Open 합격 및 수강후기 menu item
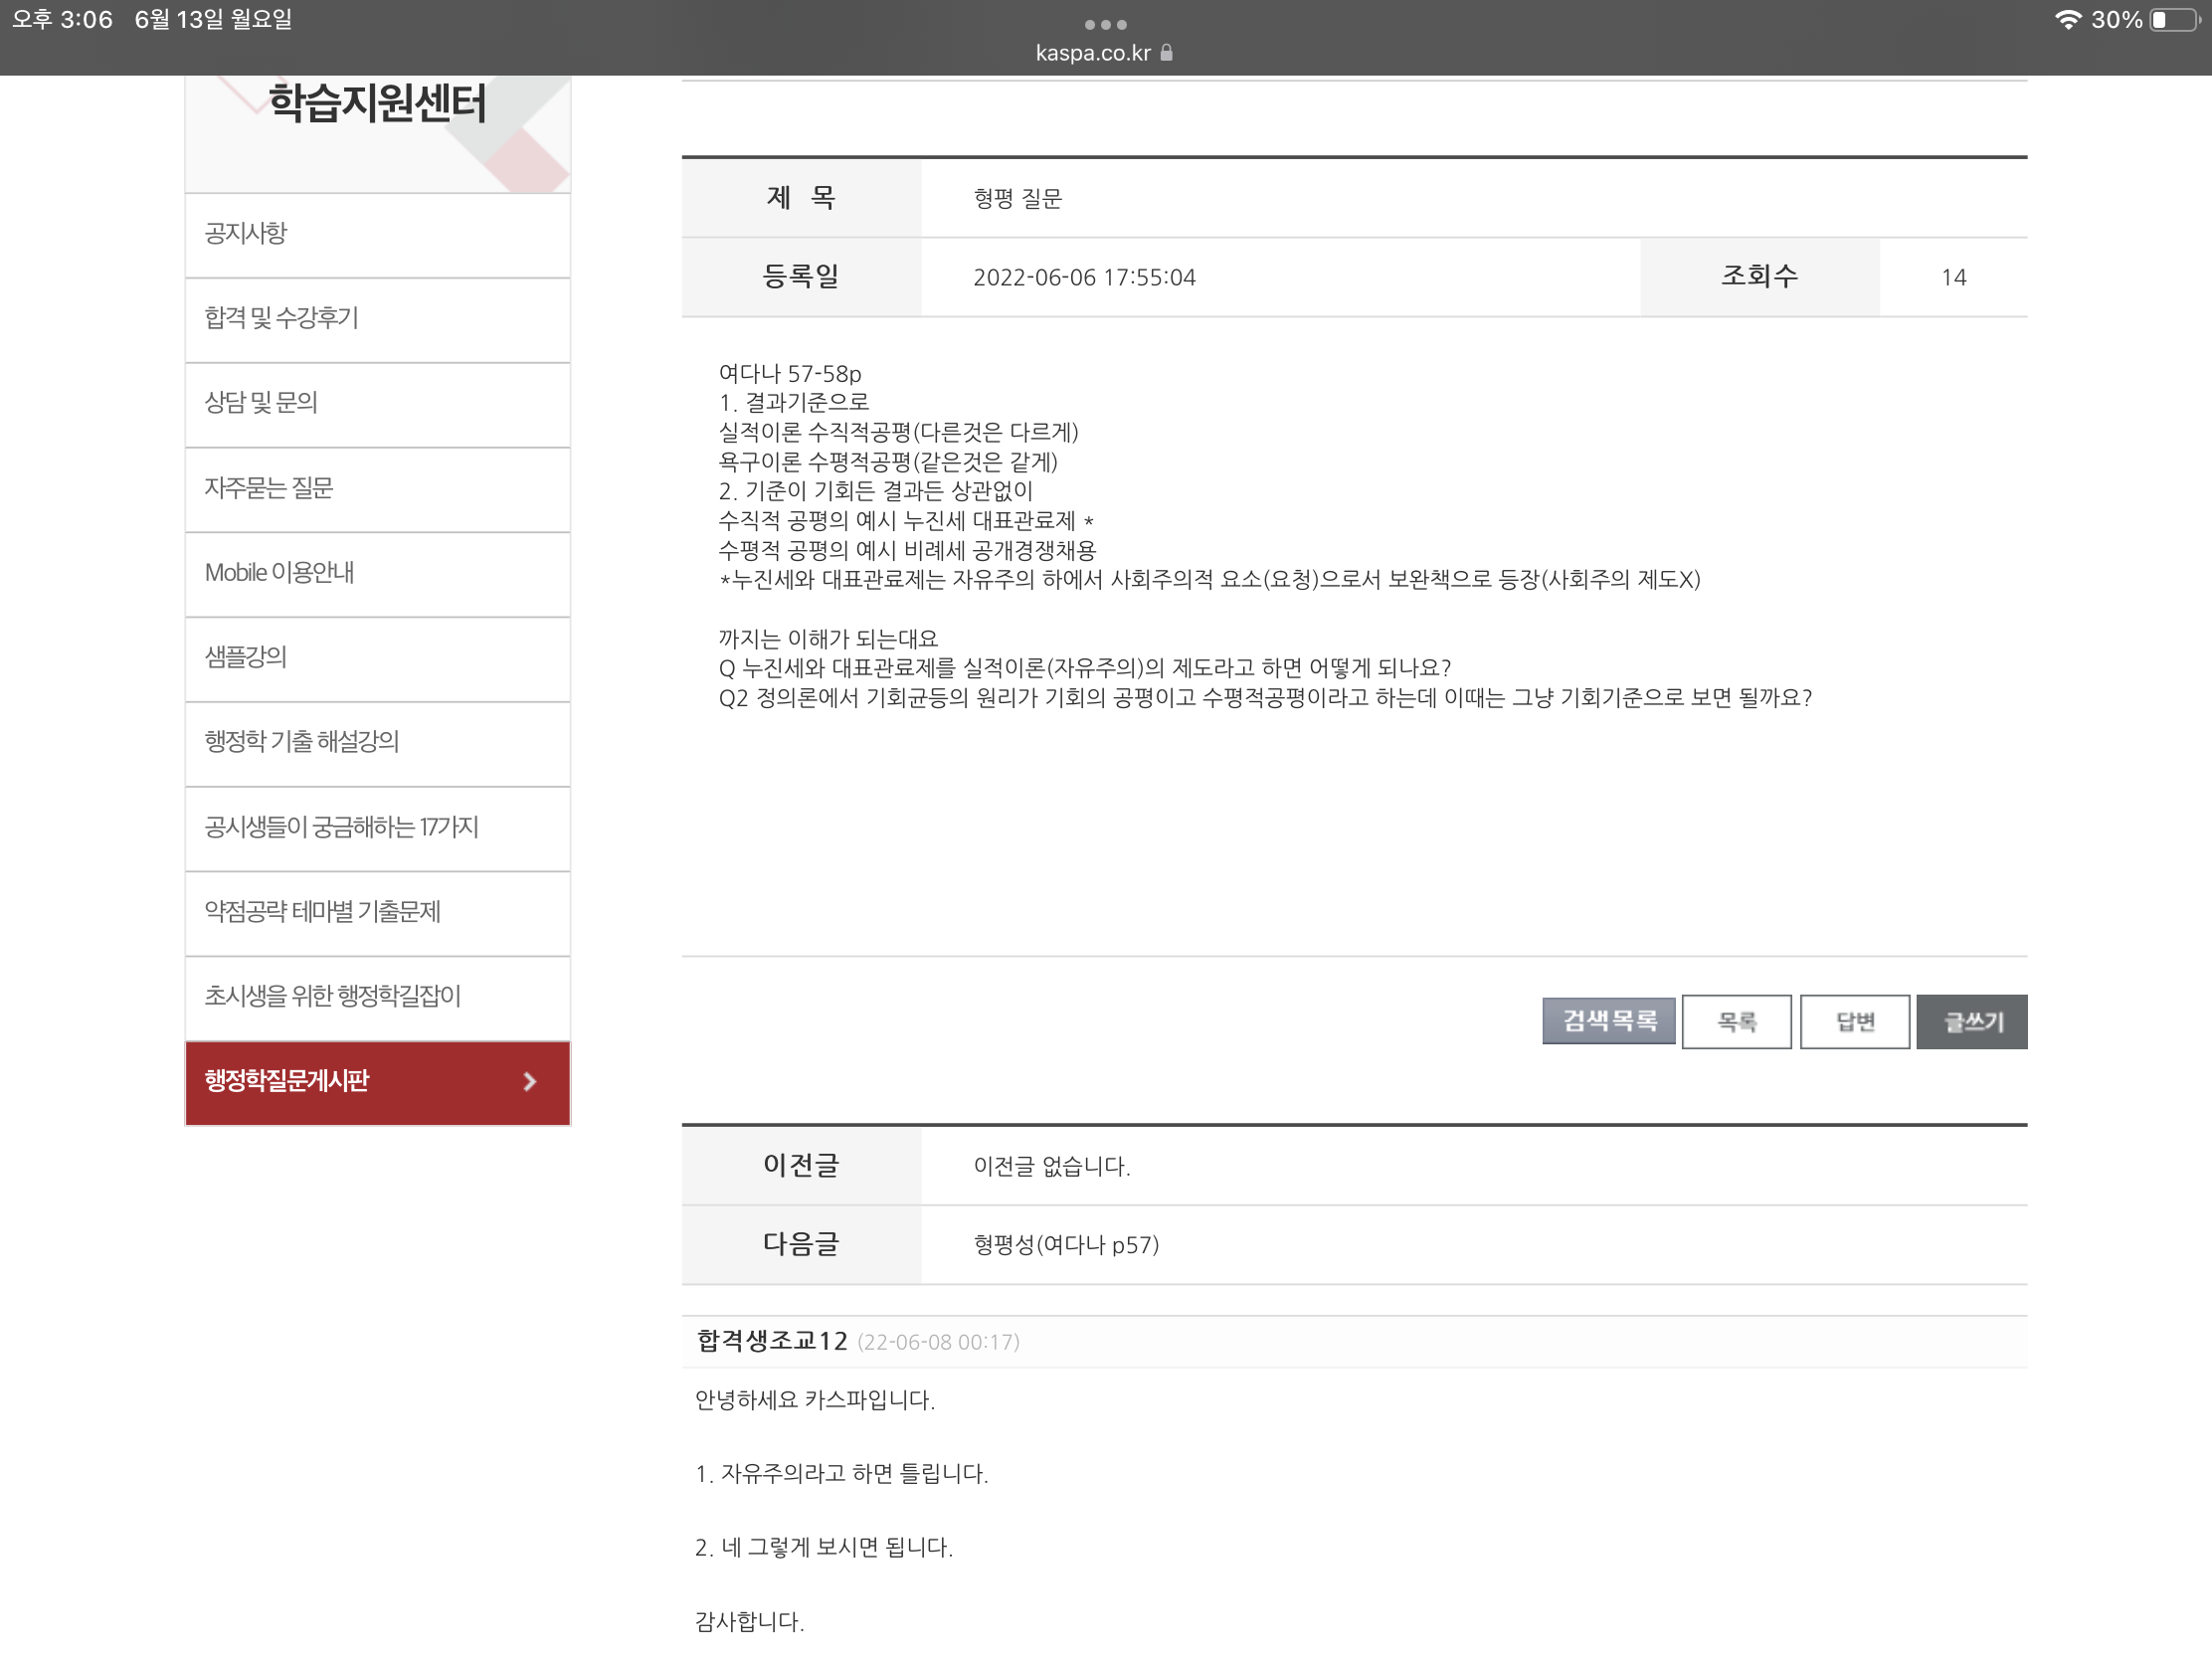The image size is (2212, 1659). (281, 318)
